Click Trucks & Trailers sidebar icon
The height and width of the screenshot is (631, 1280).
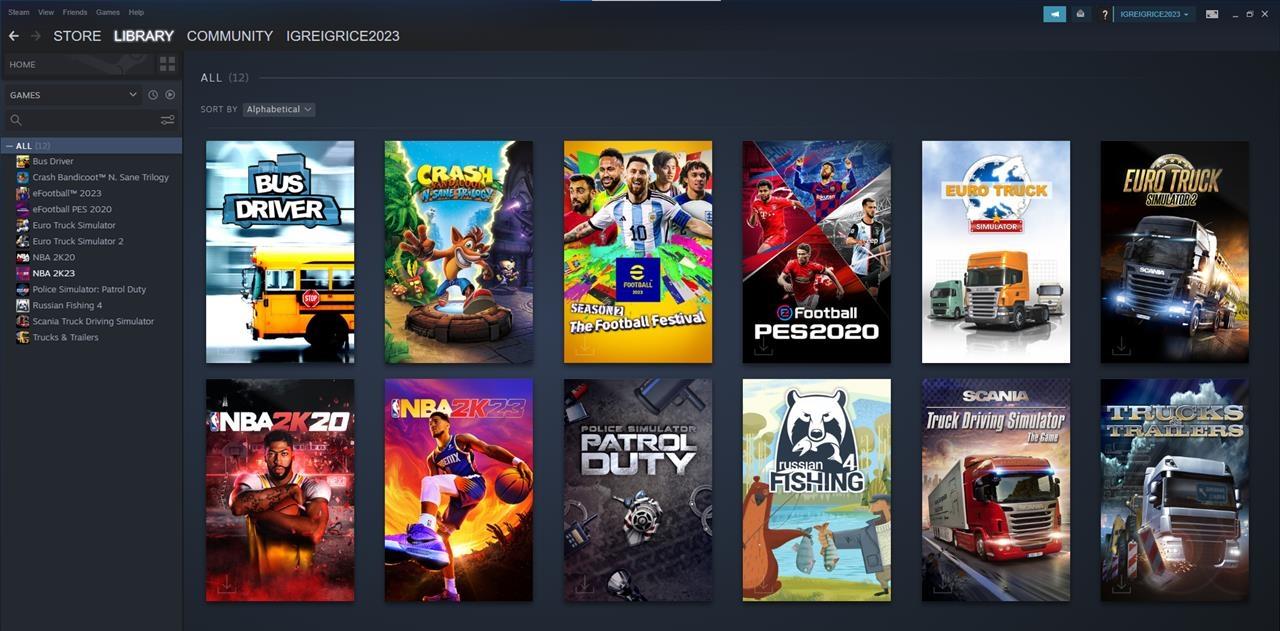[x=23, y=337]
